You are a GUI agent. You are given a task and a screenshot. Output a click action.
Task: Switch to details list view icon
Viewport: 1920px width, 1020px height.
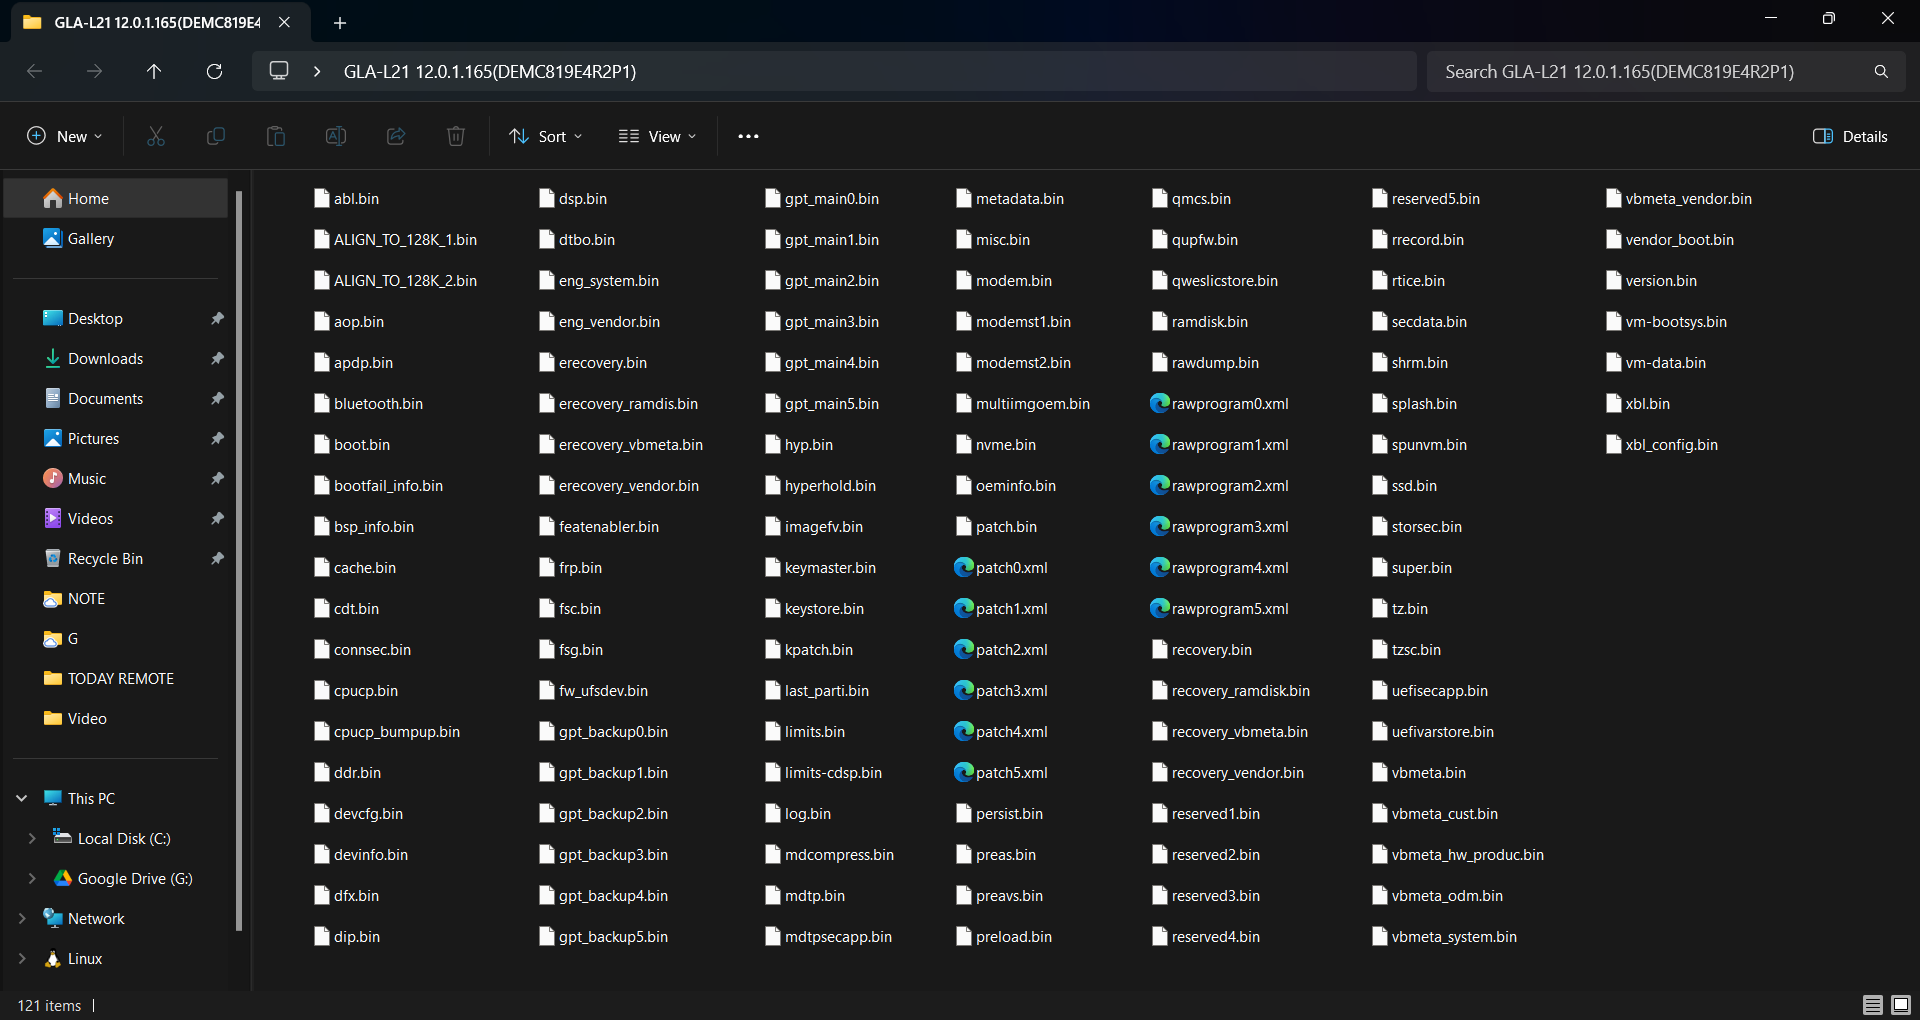click(1873, 1005)
